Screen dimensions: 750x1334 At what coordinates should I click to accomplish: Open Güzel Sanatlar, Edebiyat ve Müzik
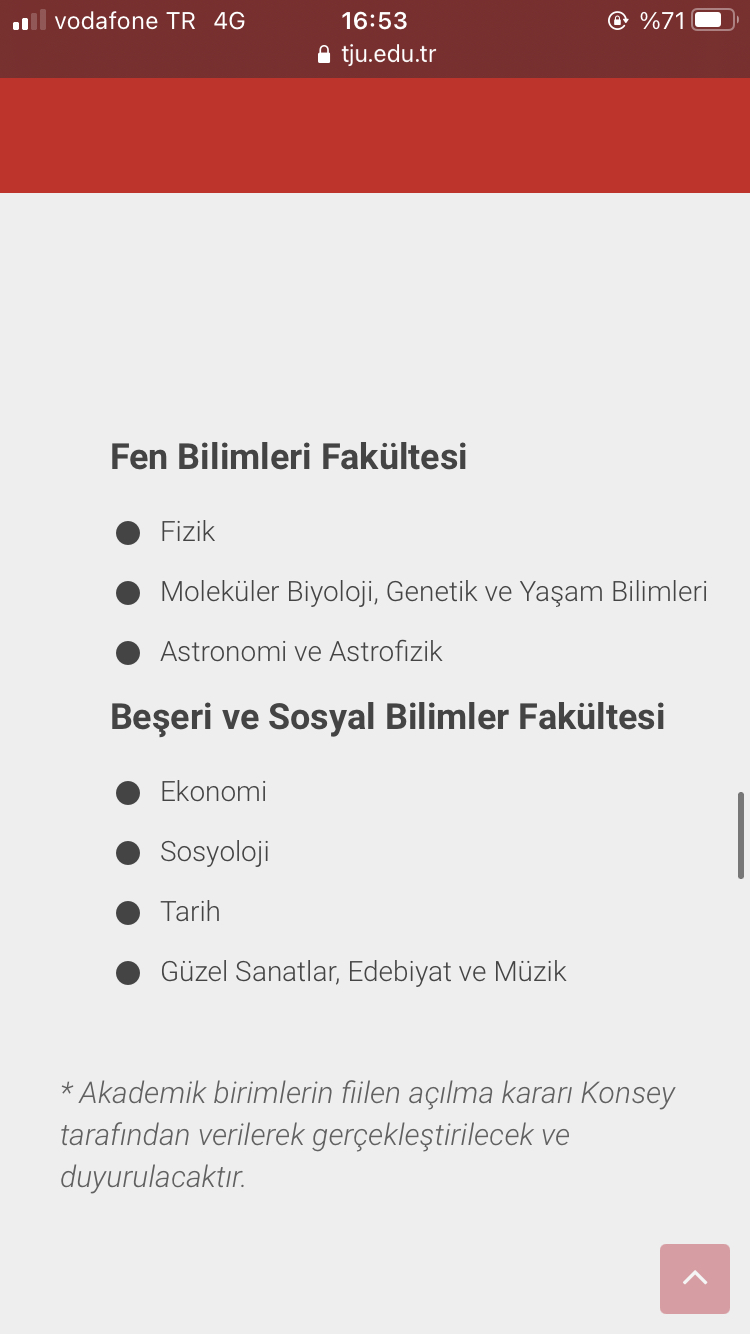coord(363,972)
